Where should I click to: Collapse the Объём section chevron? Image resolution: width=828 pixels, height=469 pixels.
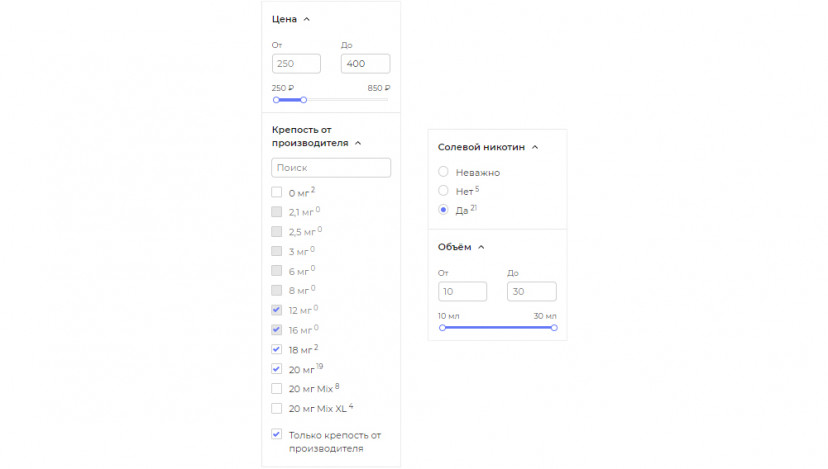coord(481,247)
